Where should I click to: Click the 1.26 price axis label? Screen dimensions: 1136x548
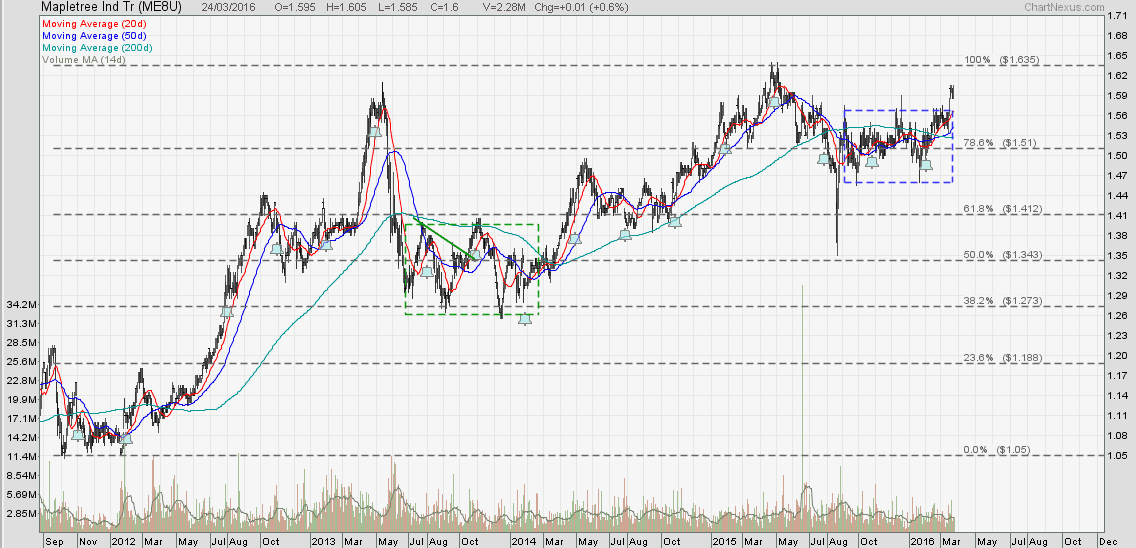[1118, 315]
